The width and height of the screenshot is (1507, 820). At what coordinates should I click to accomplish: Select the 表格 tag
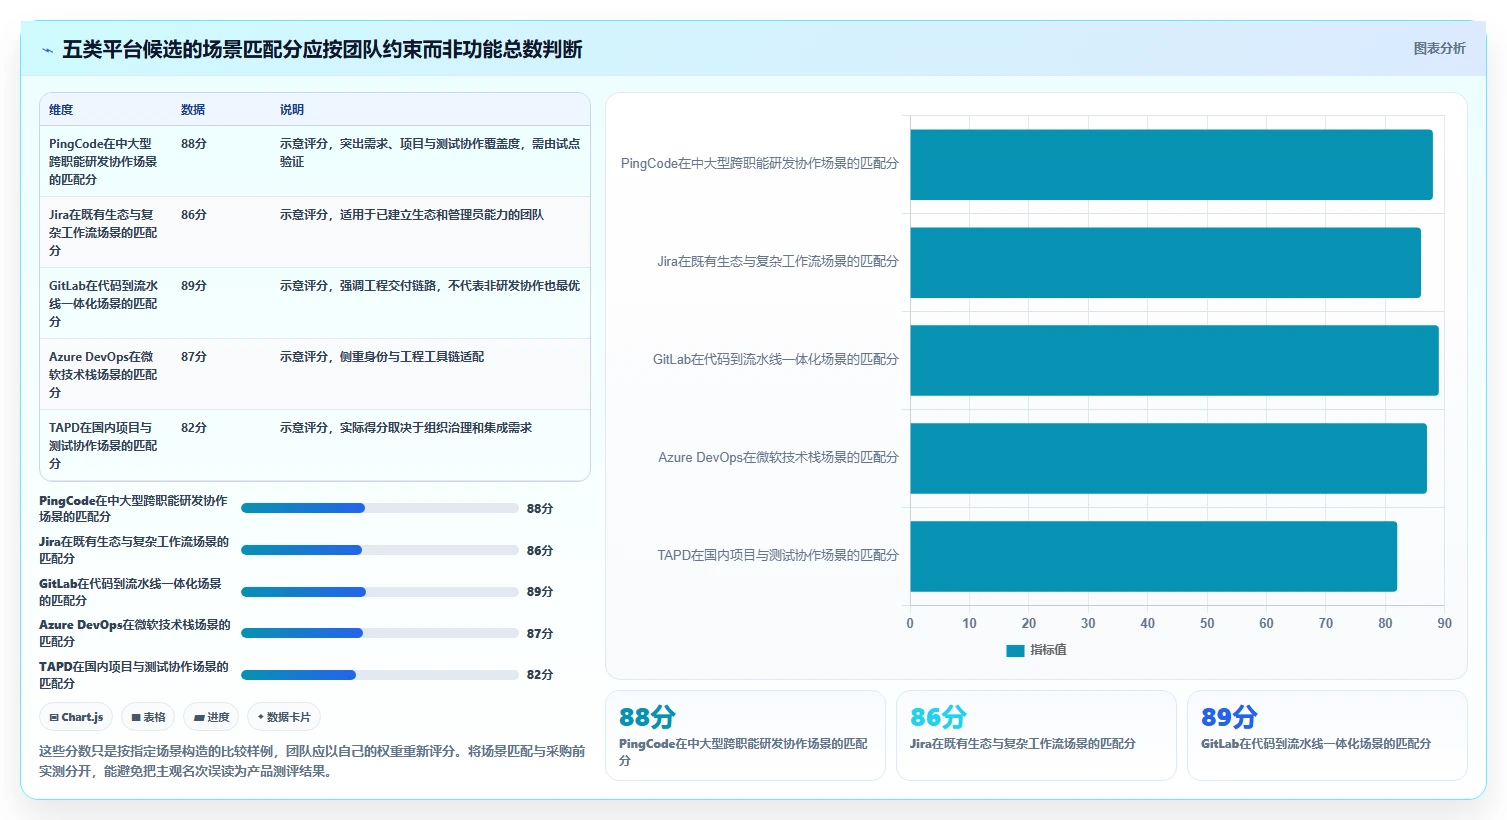click(148, 717)
